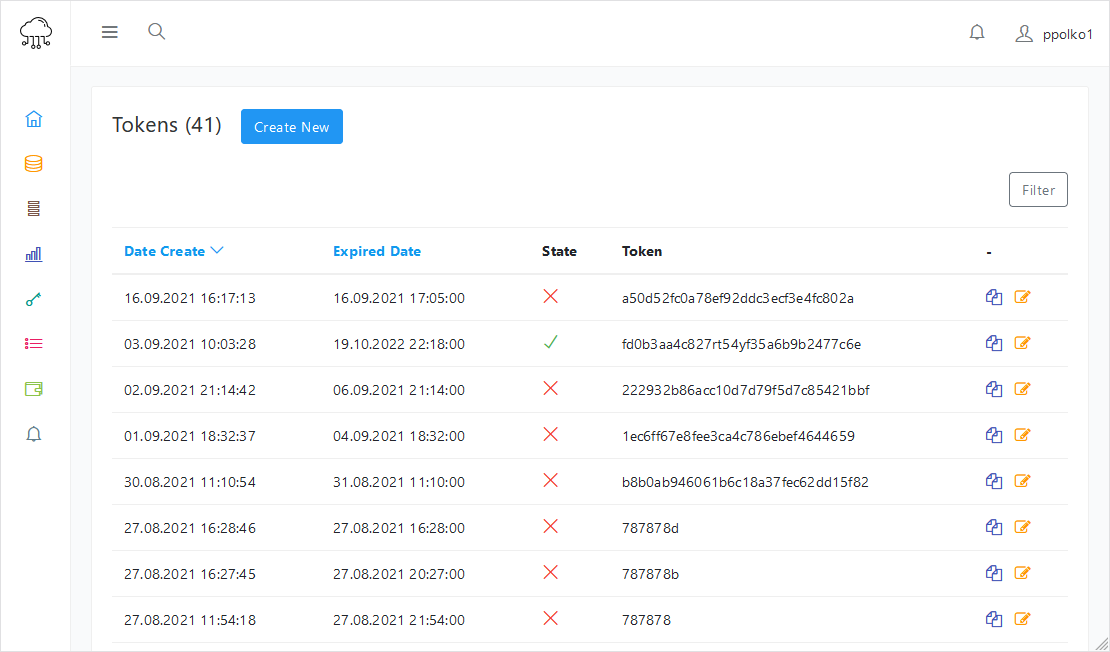
Task: Edit token 222932b86acc10d7d79f5d7c85421bbf
Action: [x=1022, y=389]
